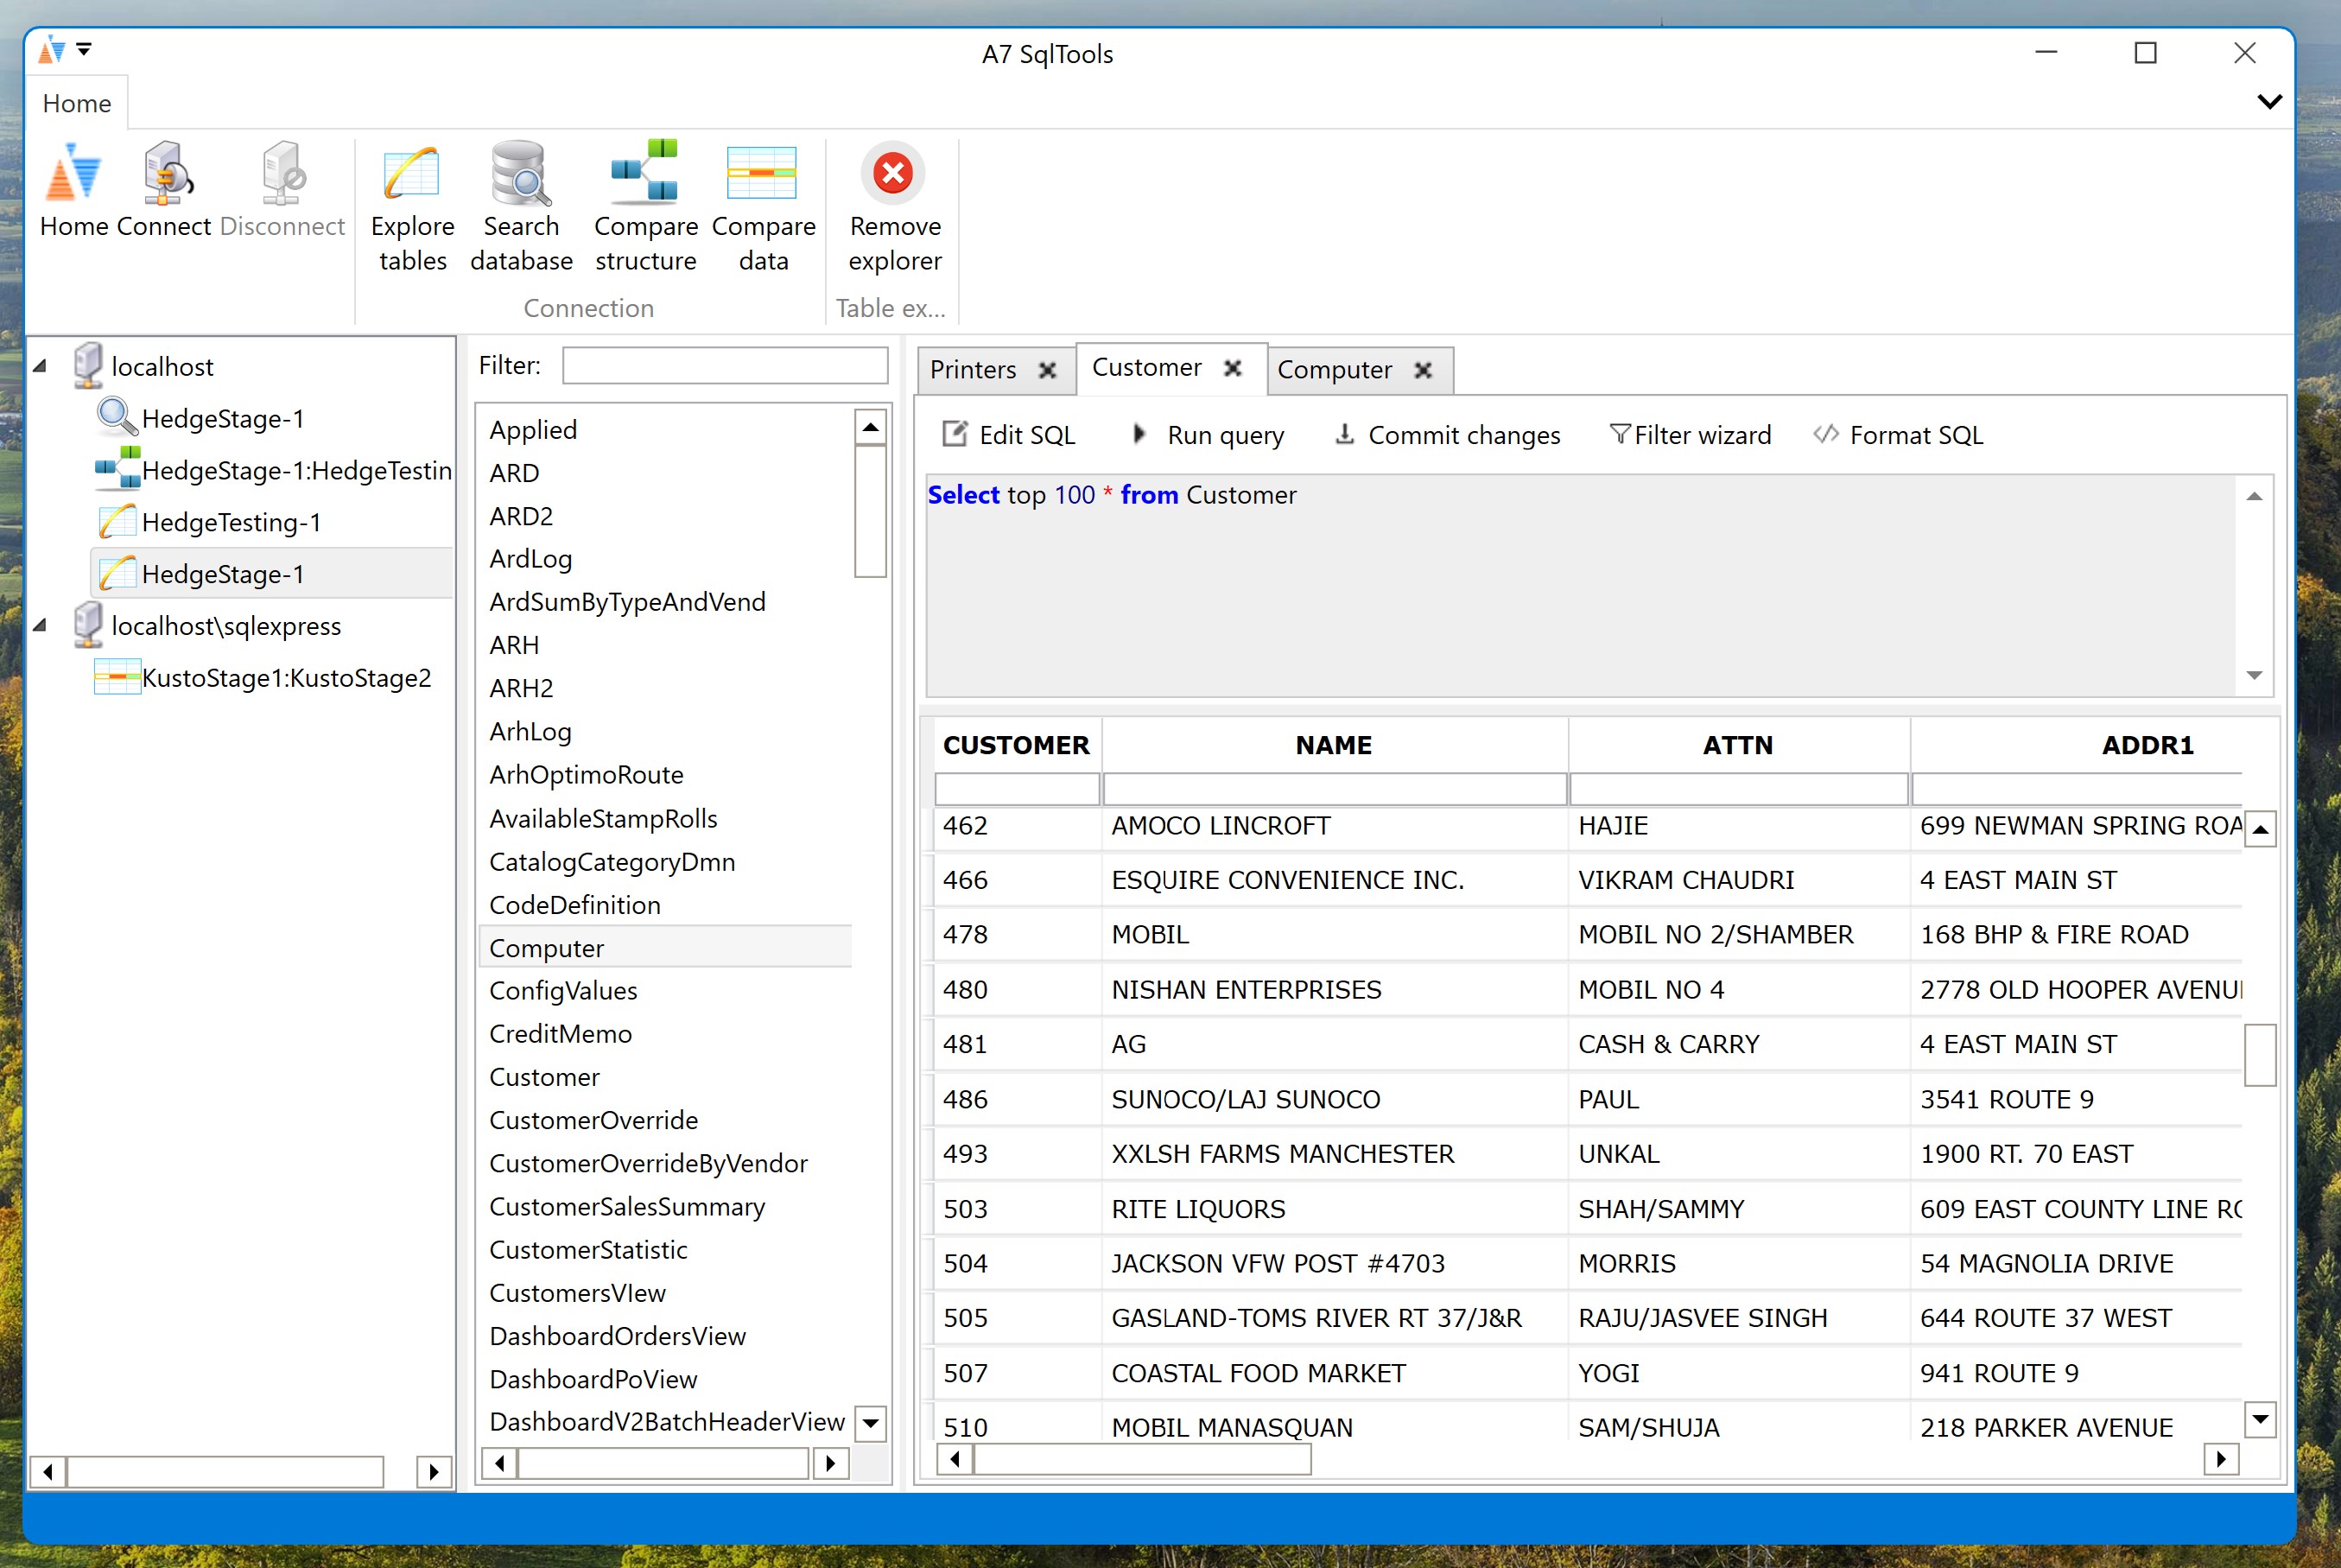Collapse the localhost\sqlexpress node
2341x1568 pixels.
point(40,626)
